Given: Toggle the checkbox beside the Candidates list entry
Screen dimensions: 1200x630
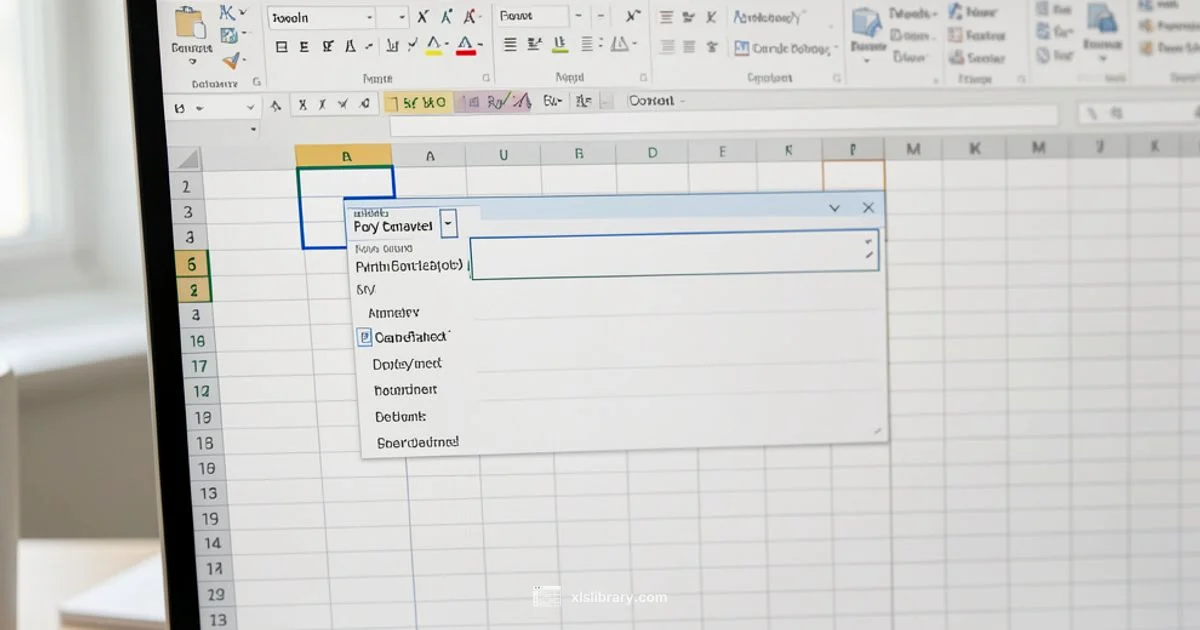Looking at the screenshot, I should 363,337.
